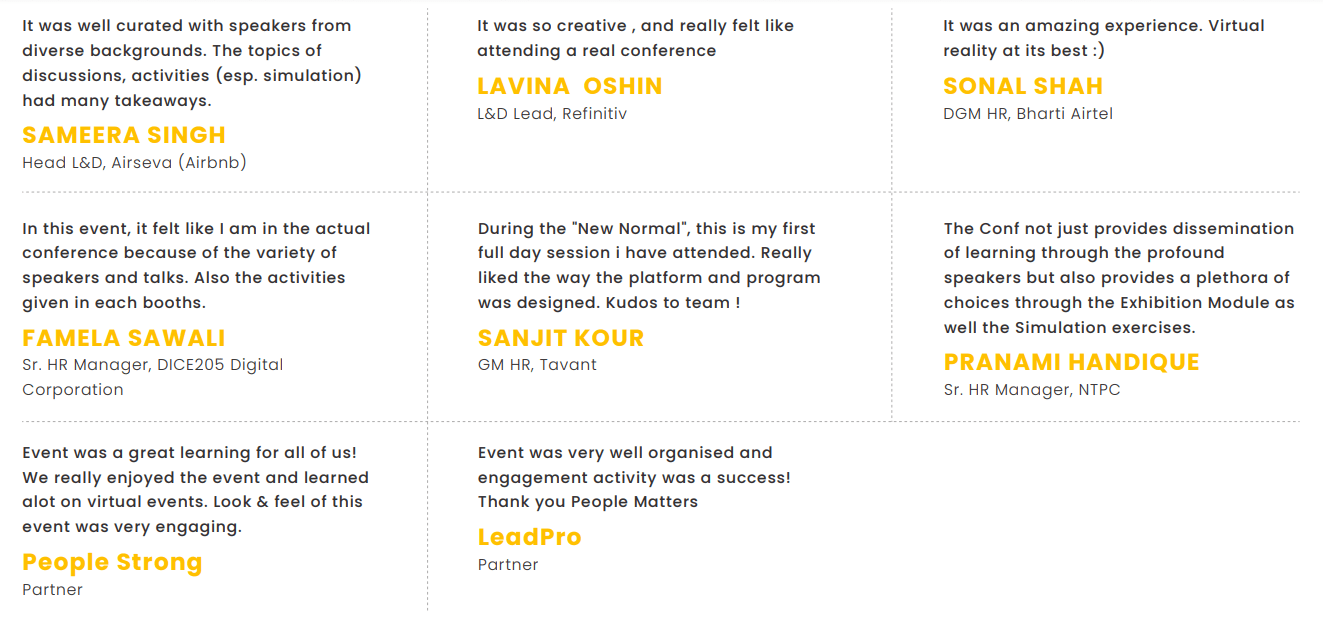The image size is (1323, 624).
Task: Select testimonial mentioning the Exhibition Module
Action: click(x=1119, y=278)
